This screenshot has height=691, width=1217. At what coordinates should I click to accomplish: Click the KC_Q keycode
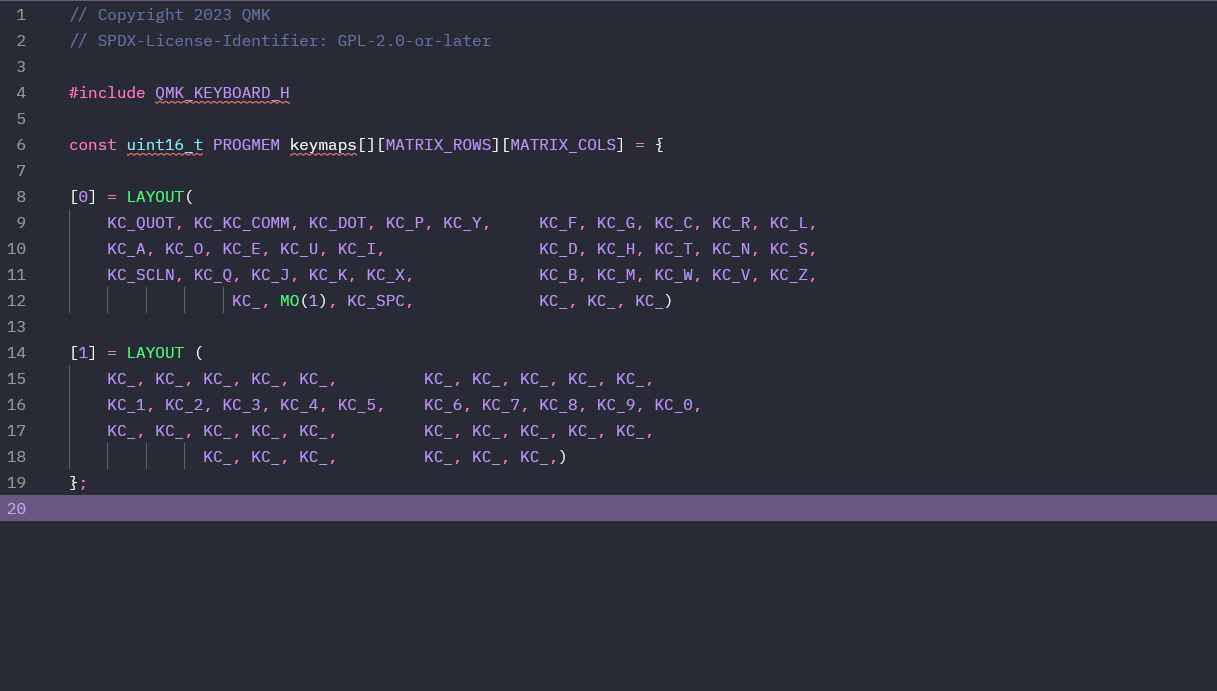click(x=213, y=275)
